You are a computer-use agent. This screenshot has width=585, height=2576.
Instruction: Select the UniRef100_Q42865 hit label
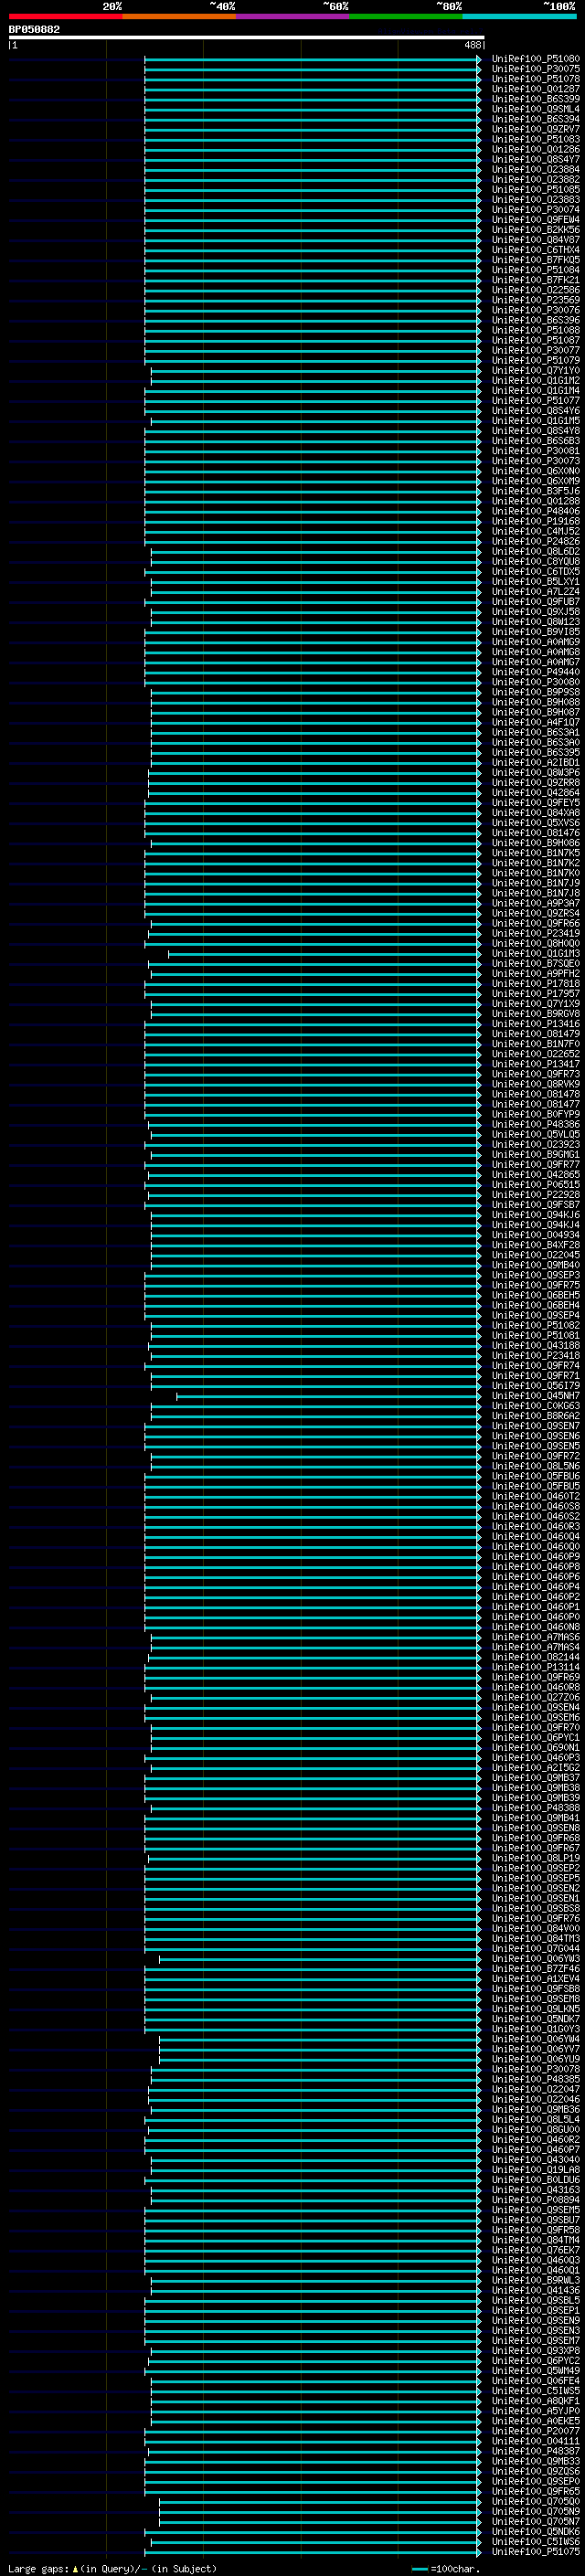[536, 1175]
